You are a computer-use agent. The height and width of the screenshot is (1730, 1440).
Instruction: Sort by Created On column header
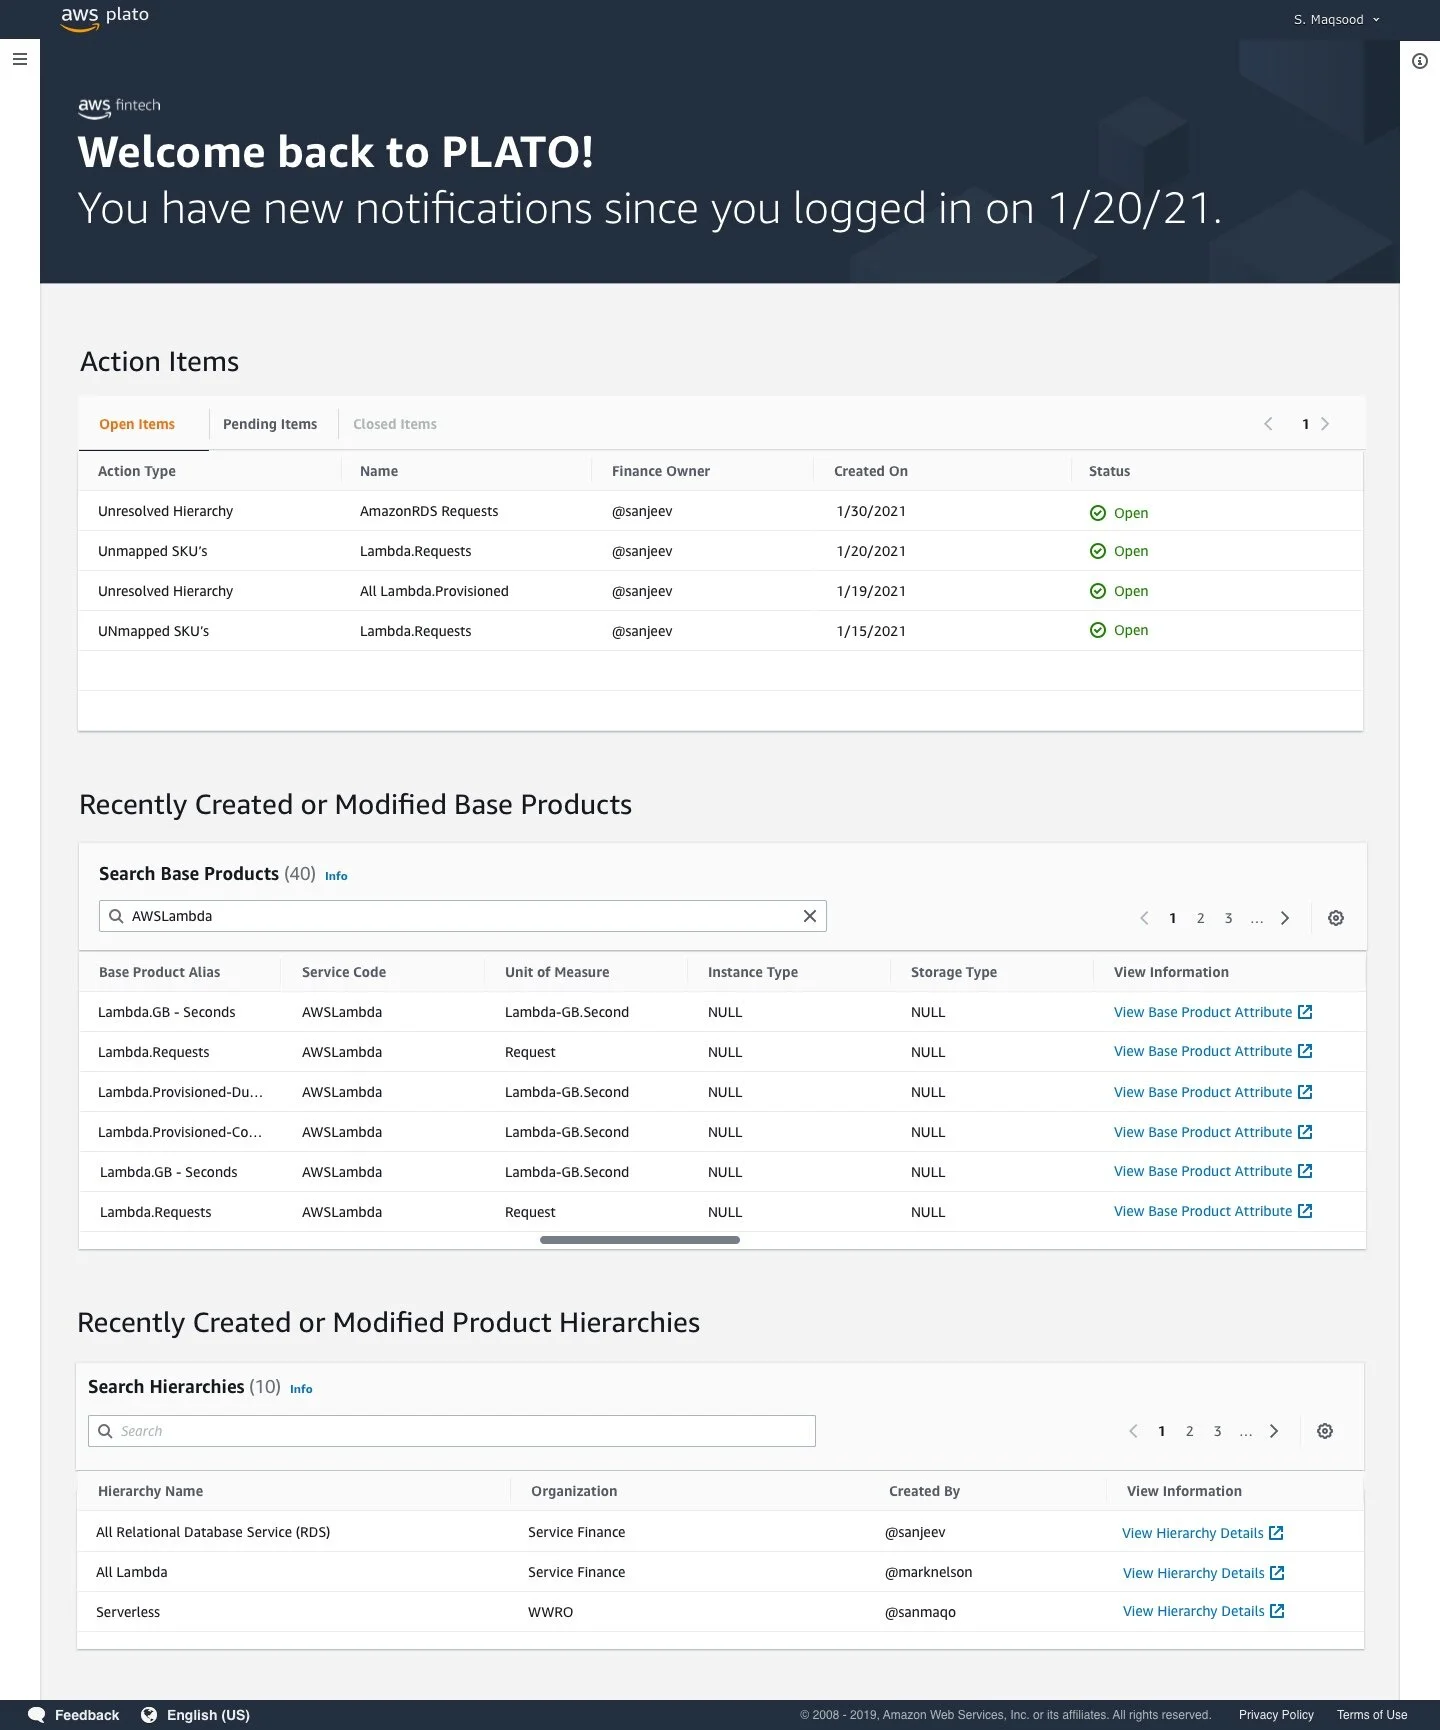point(871,471)
